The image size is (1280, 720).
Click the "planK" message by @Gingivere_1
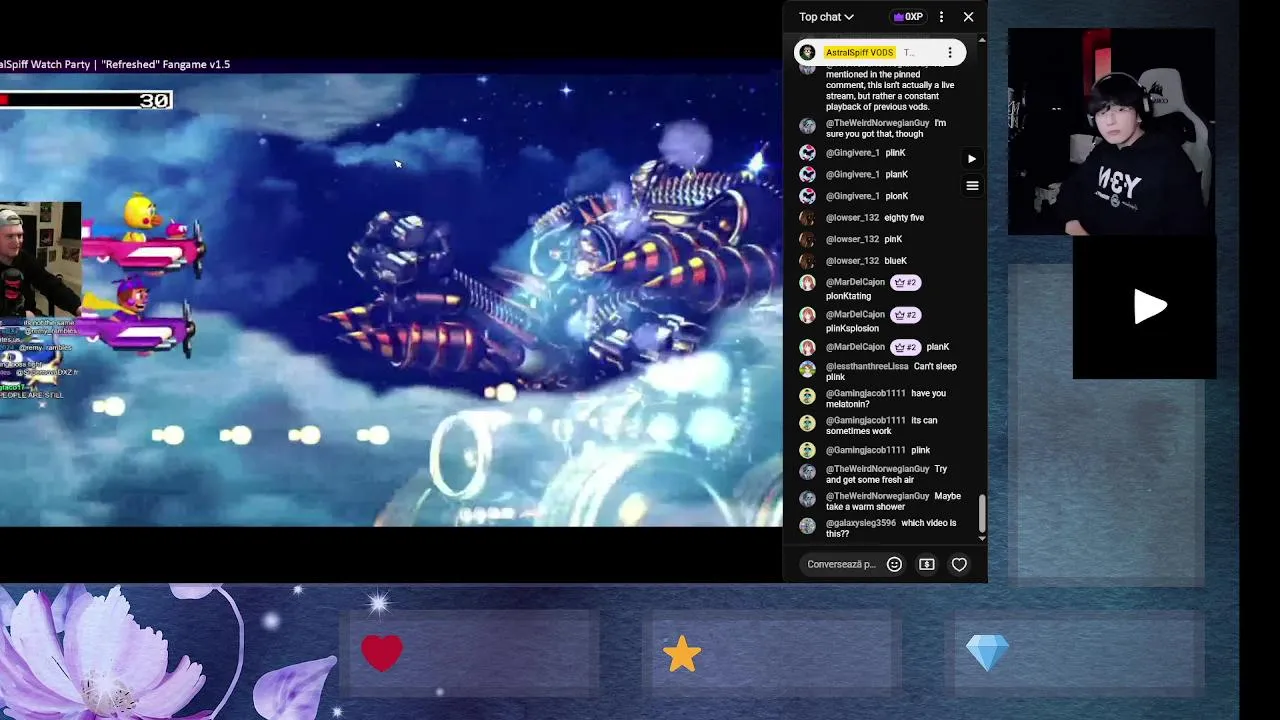click(x=896, y=175)
